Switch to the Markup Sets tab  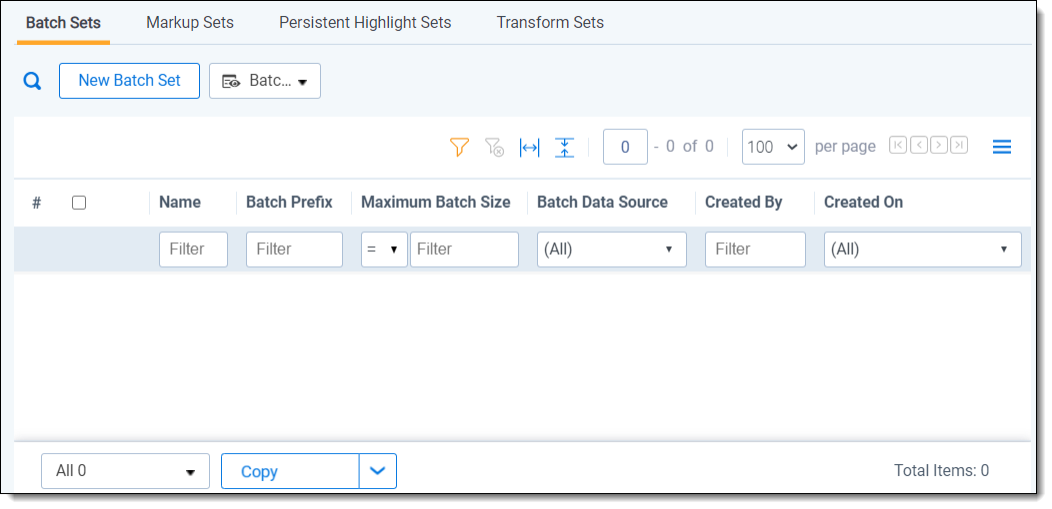[190, 22]
